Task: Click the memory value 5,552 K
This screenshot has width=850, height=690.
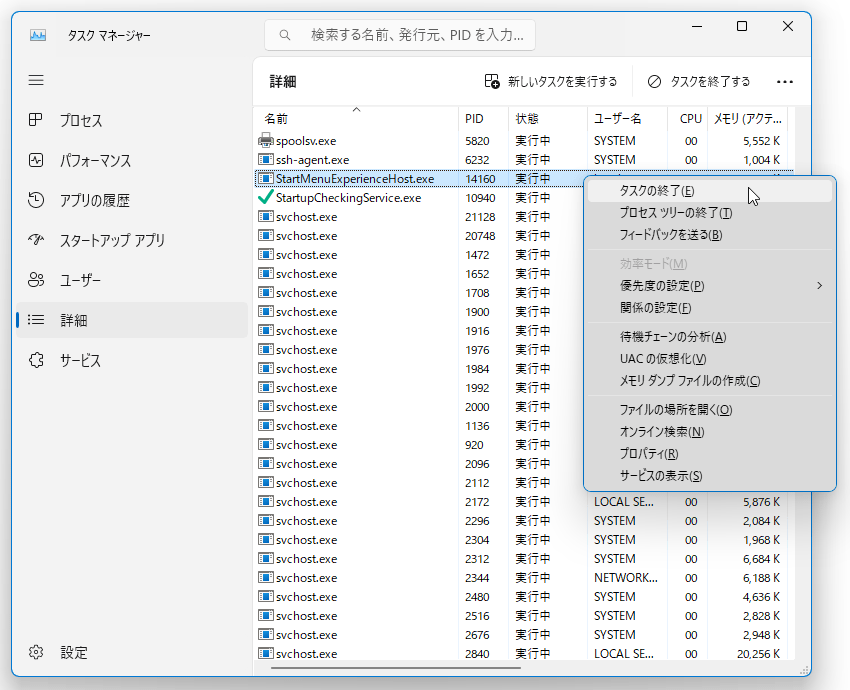Action: click(762, 141)
